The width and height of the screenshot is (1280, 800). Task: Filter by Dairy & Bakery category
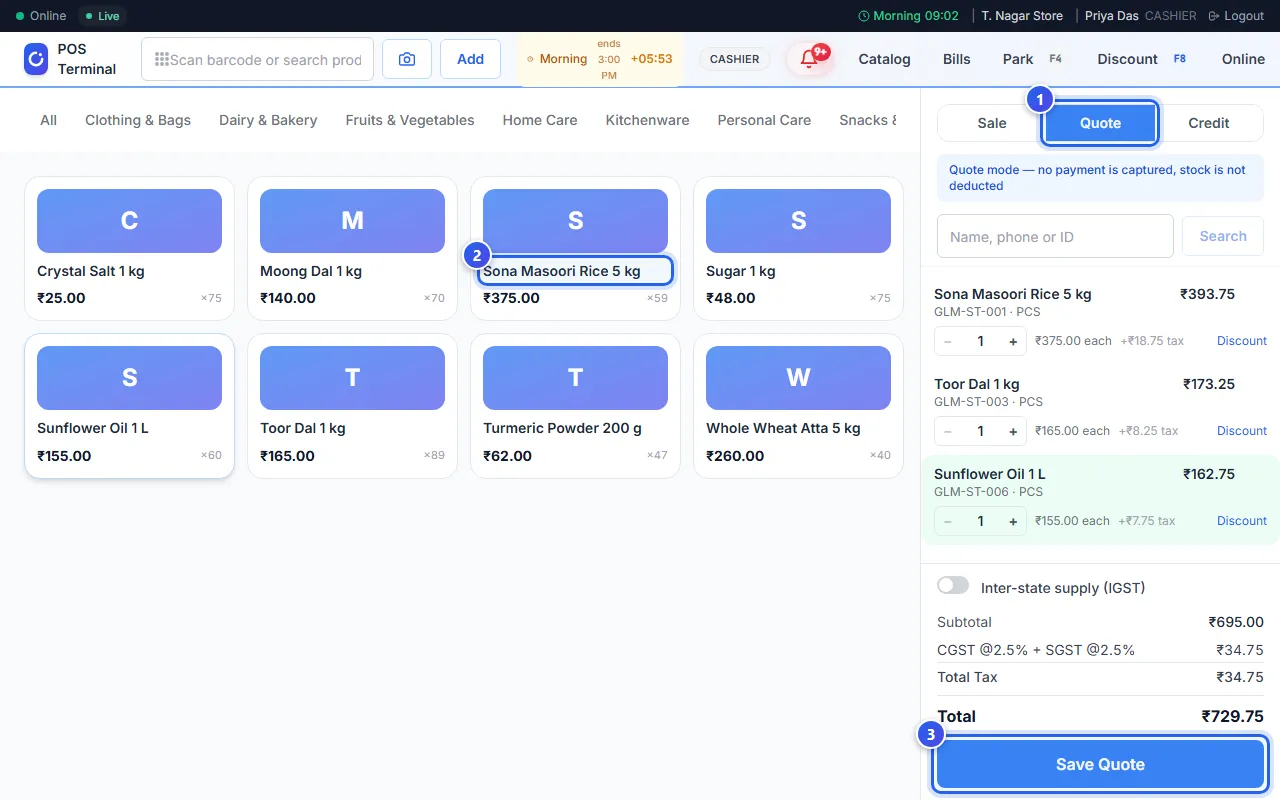click(268, 120)
